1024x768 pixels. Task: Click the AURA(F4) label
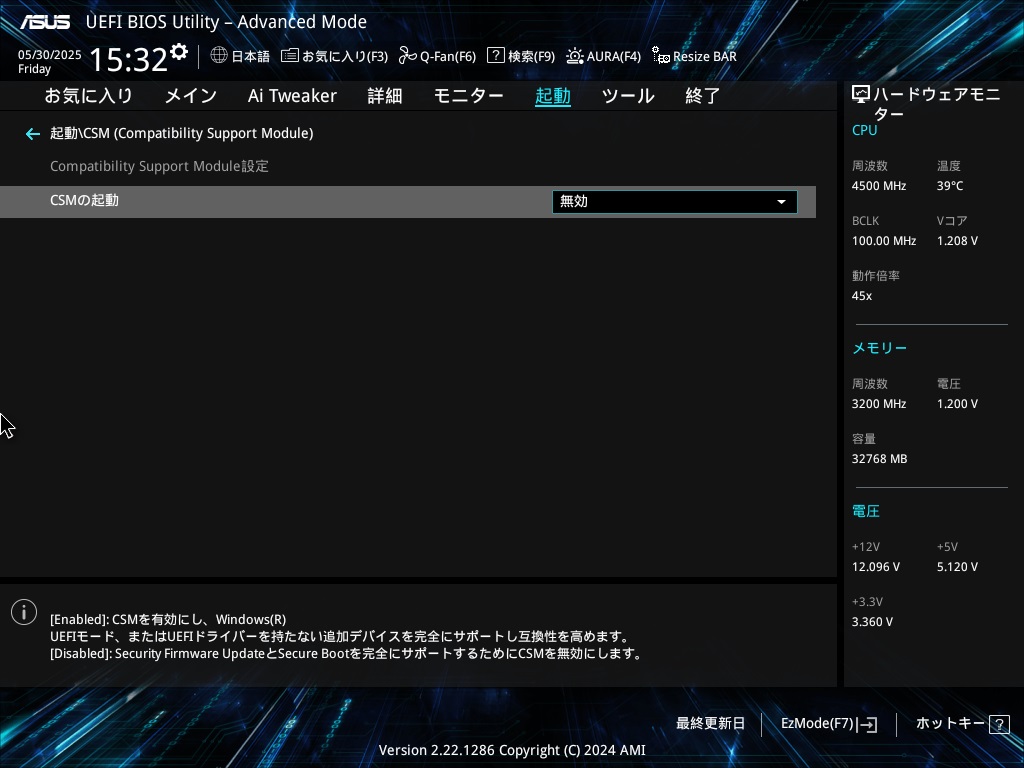pos(614,56)
